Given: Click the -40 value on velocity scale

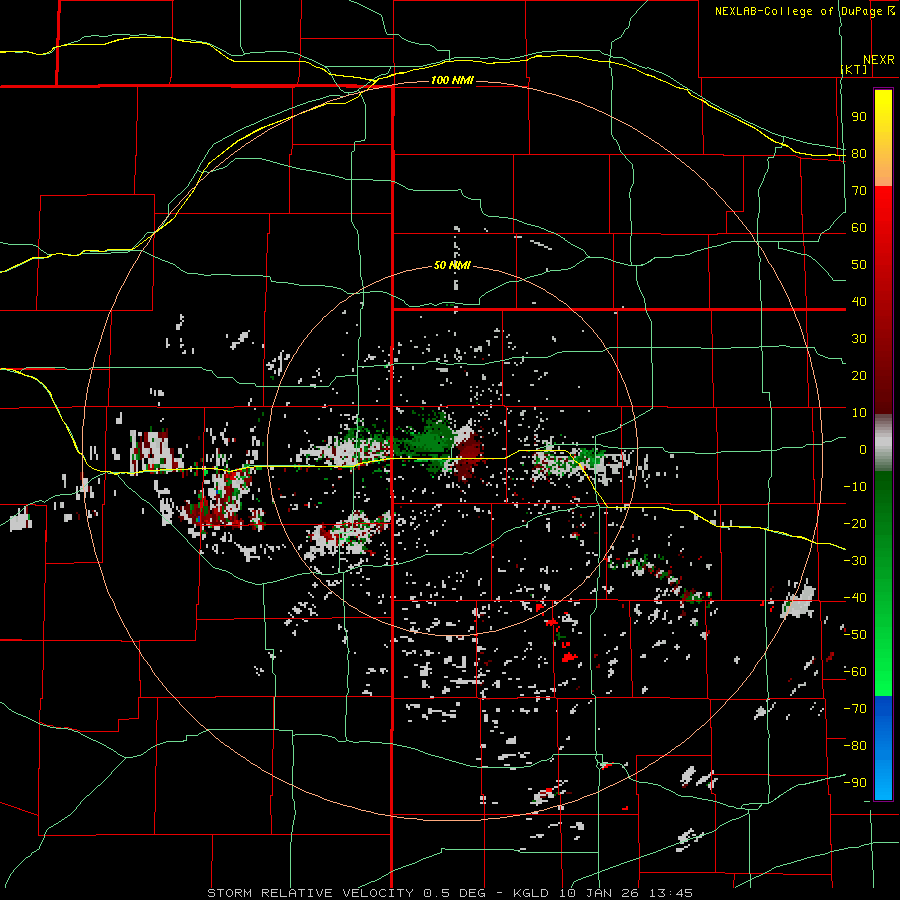Looking at the screenshot, I should click(855, 598).
